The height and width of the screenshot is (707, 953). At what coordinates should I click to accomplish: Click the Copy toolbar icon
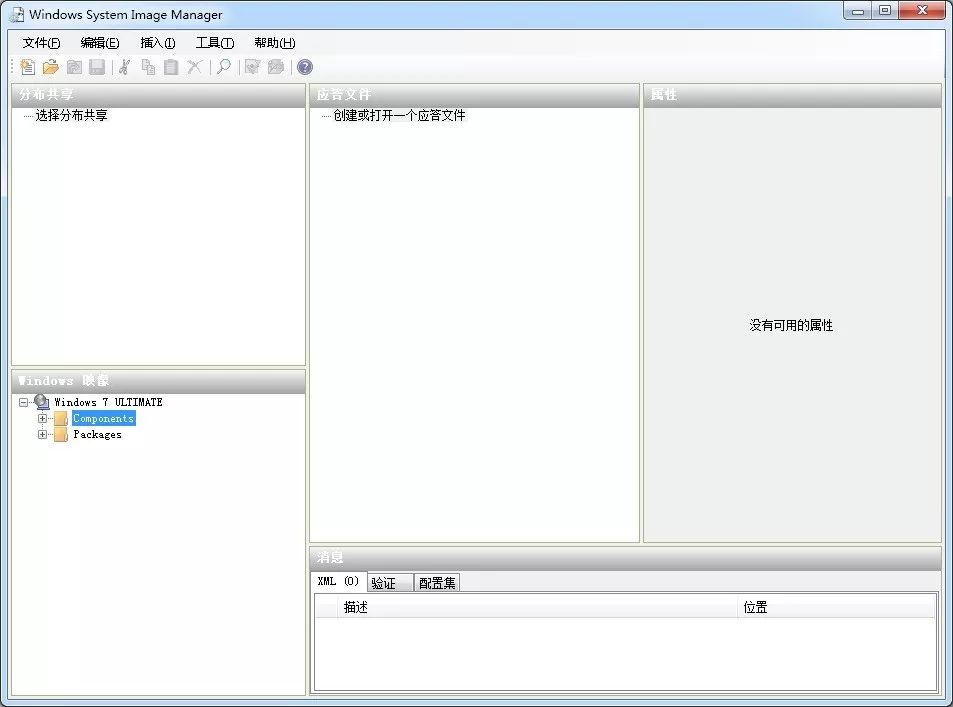(148, 67)
